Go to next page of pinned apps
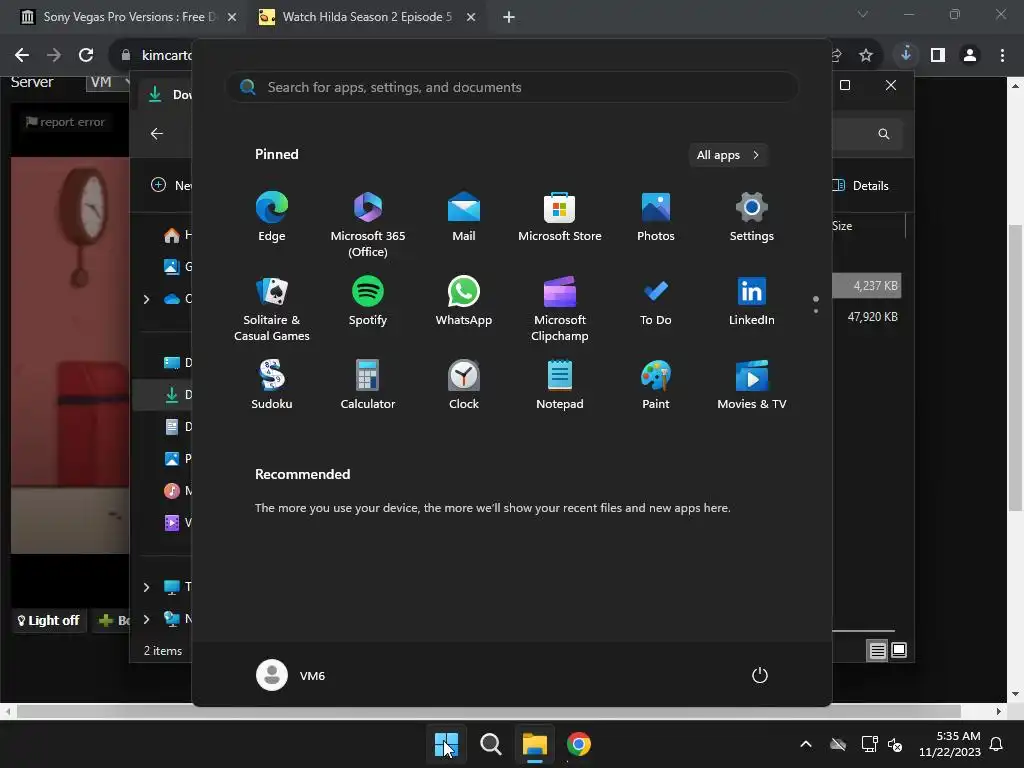Image resolution: width=1024 pixels, height=768 pixels. point(816,311)
